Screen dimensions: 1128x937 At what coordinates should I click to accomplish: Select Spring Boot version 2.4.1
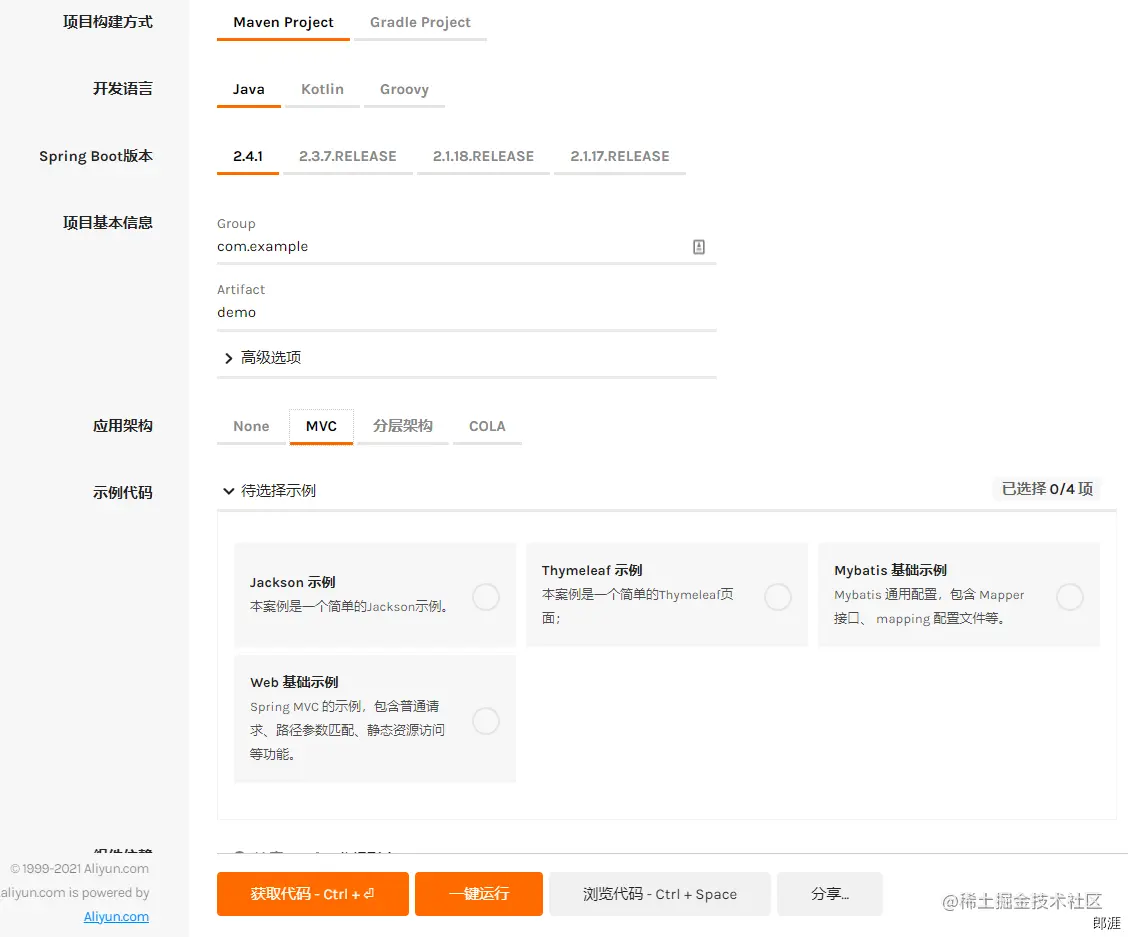pyautogui.click(x=247, y=156)
